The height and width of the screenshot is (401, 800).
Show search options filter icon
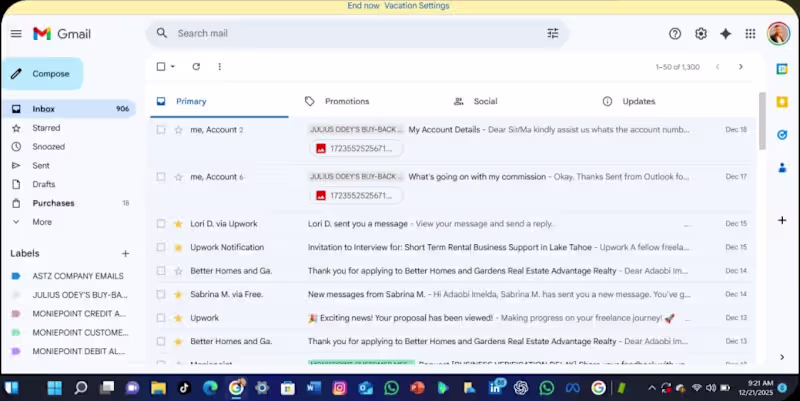point(553,33)
